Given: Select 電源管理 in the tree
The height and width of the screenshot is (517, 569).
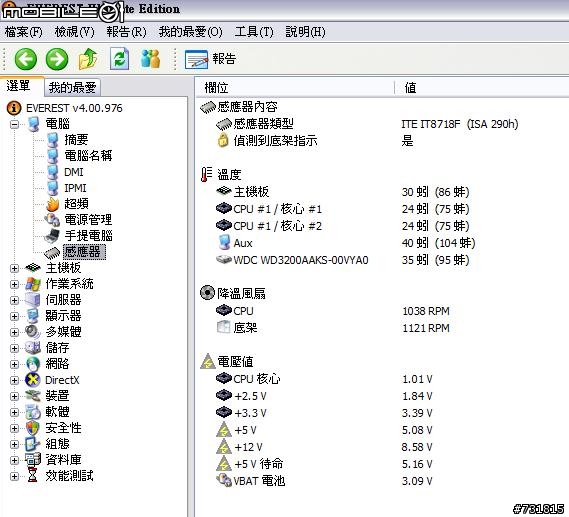Looking at the screenshot, I should (88, 219).
